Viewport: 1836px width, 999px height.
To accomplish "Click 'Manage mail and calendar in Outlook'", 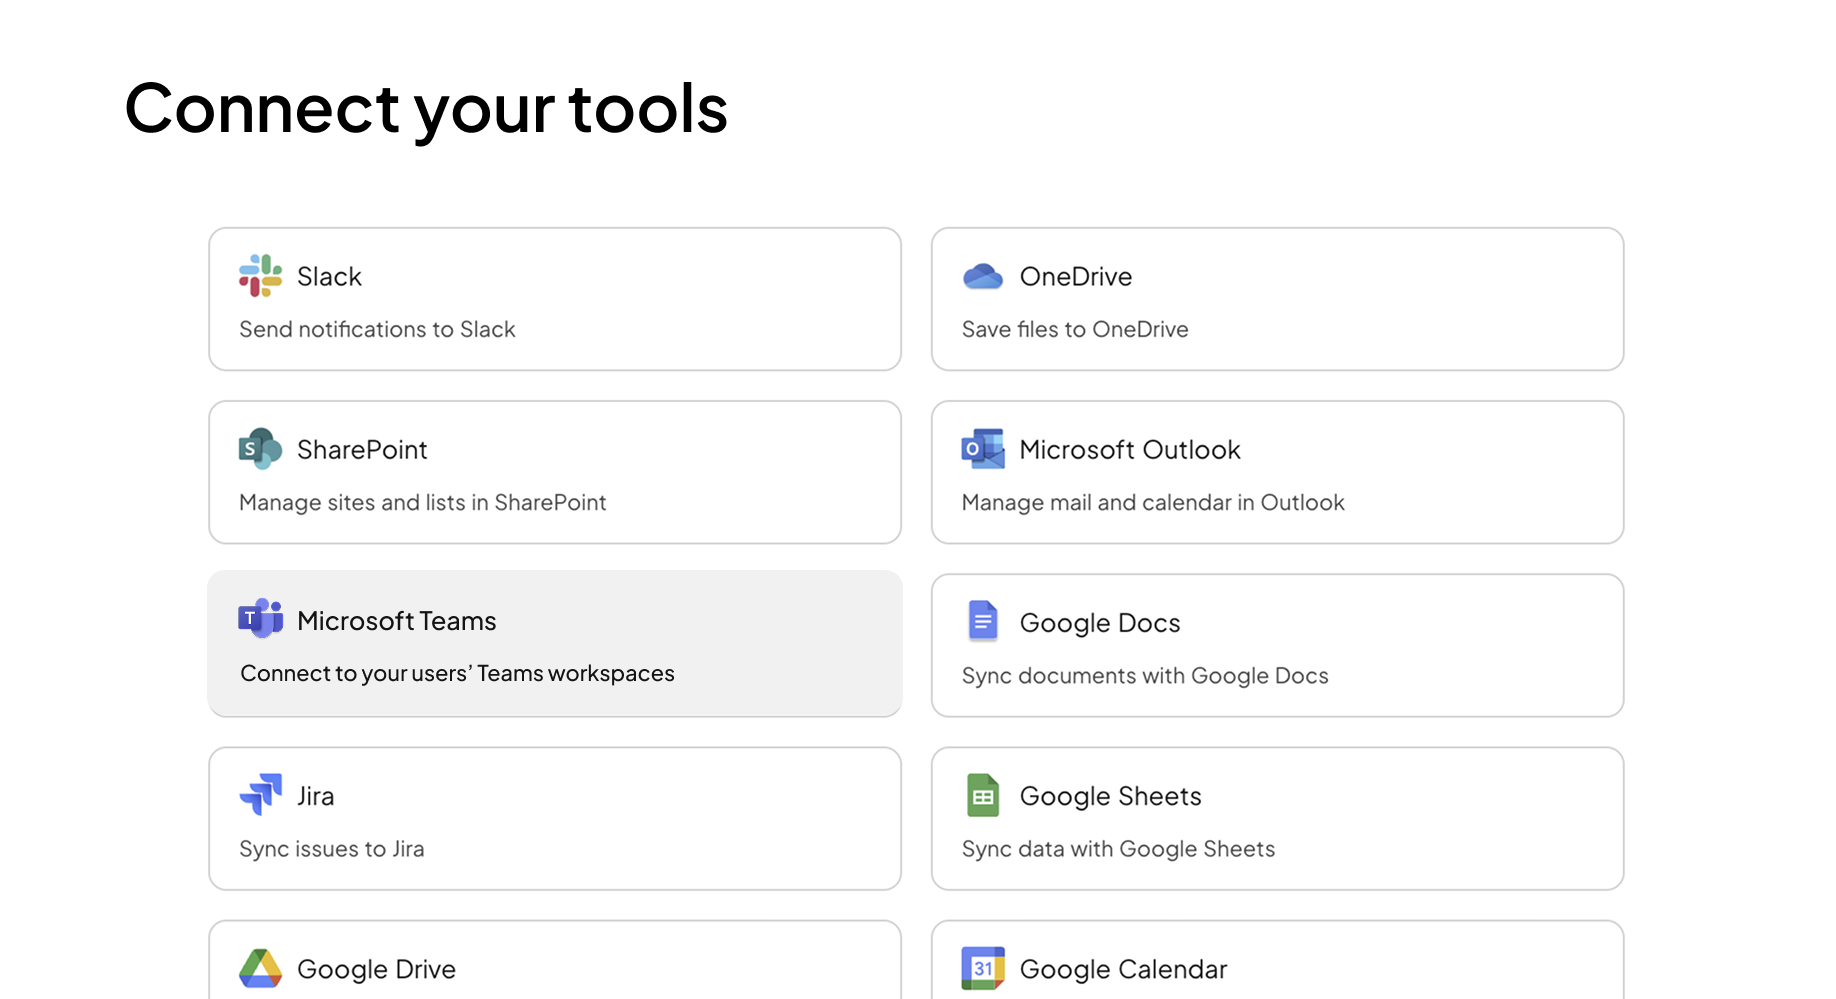I will 1153,502.
